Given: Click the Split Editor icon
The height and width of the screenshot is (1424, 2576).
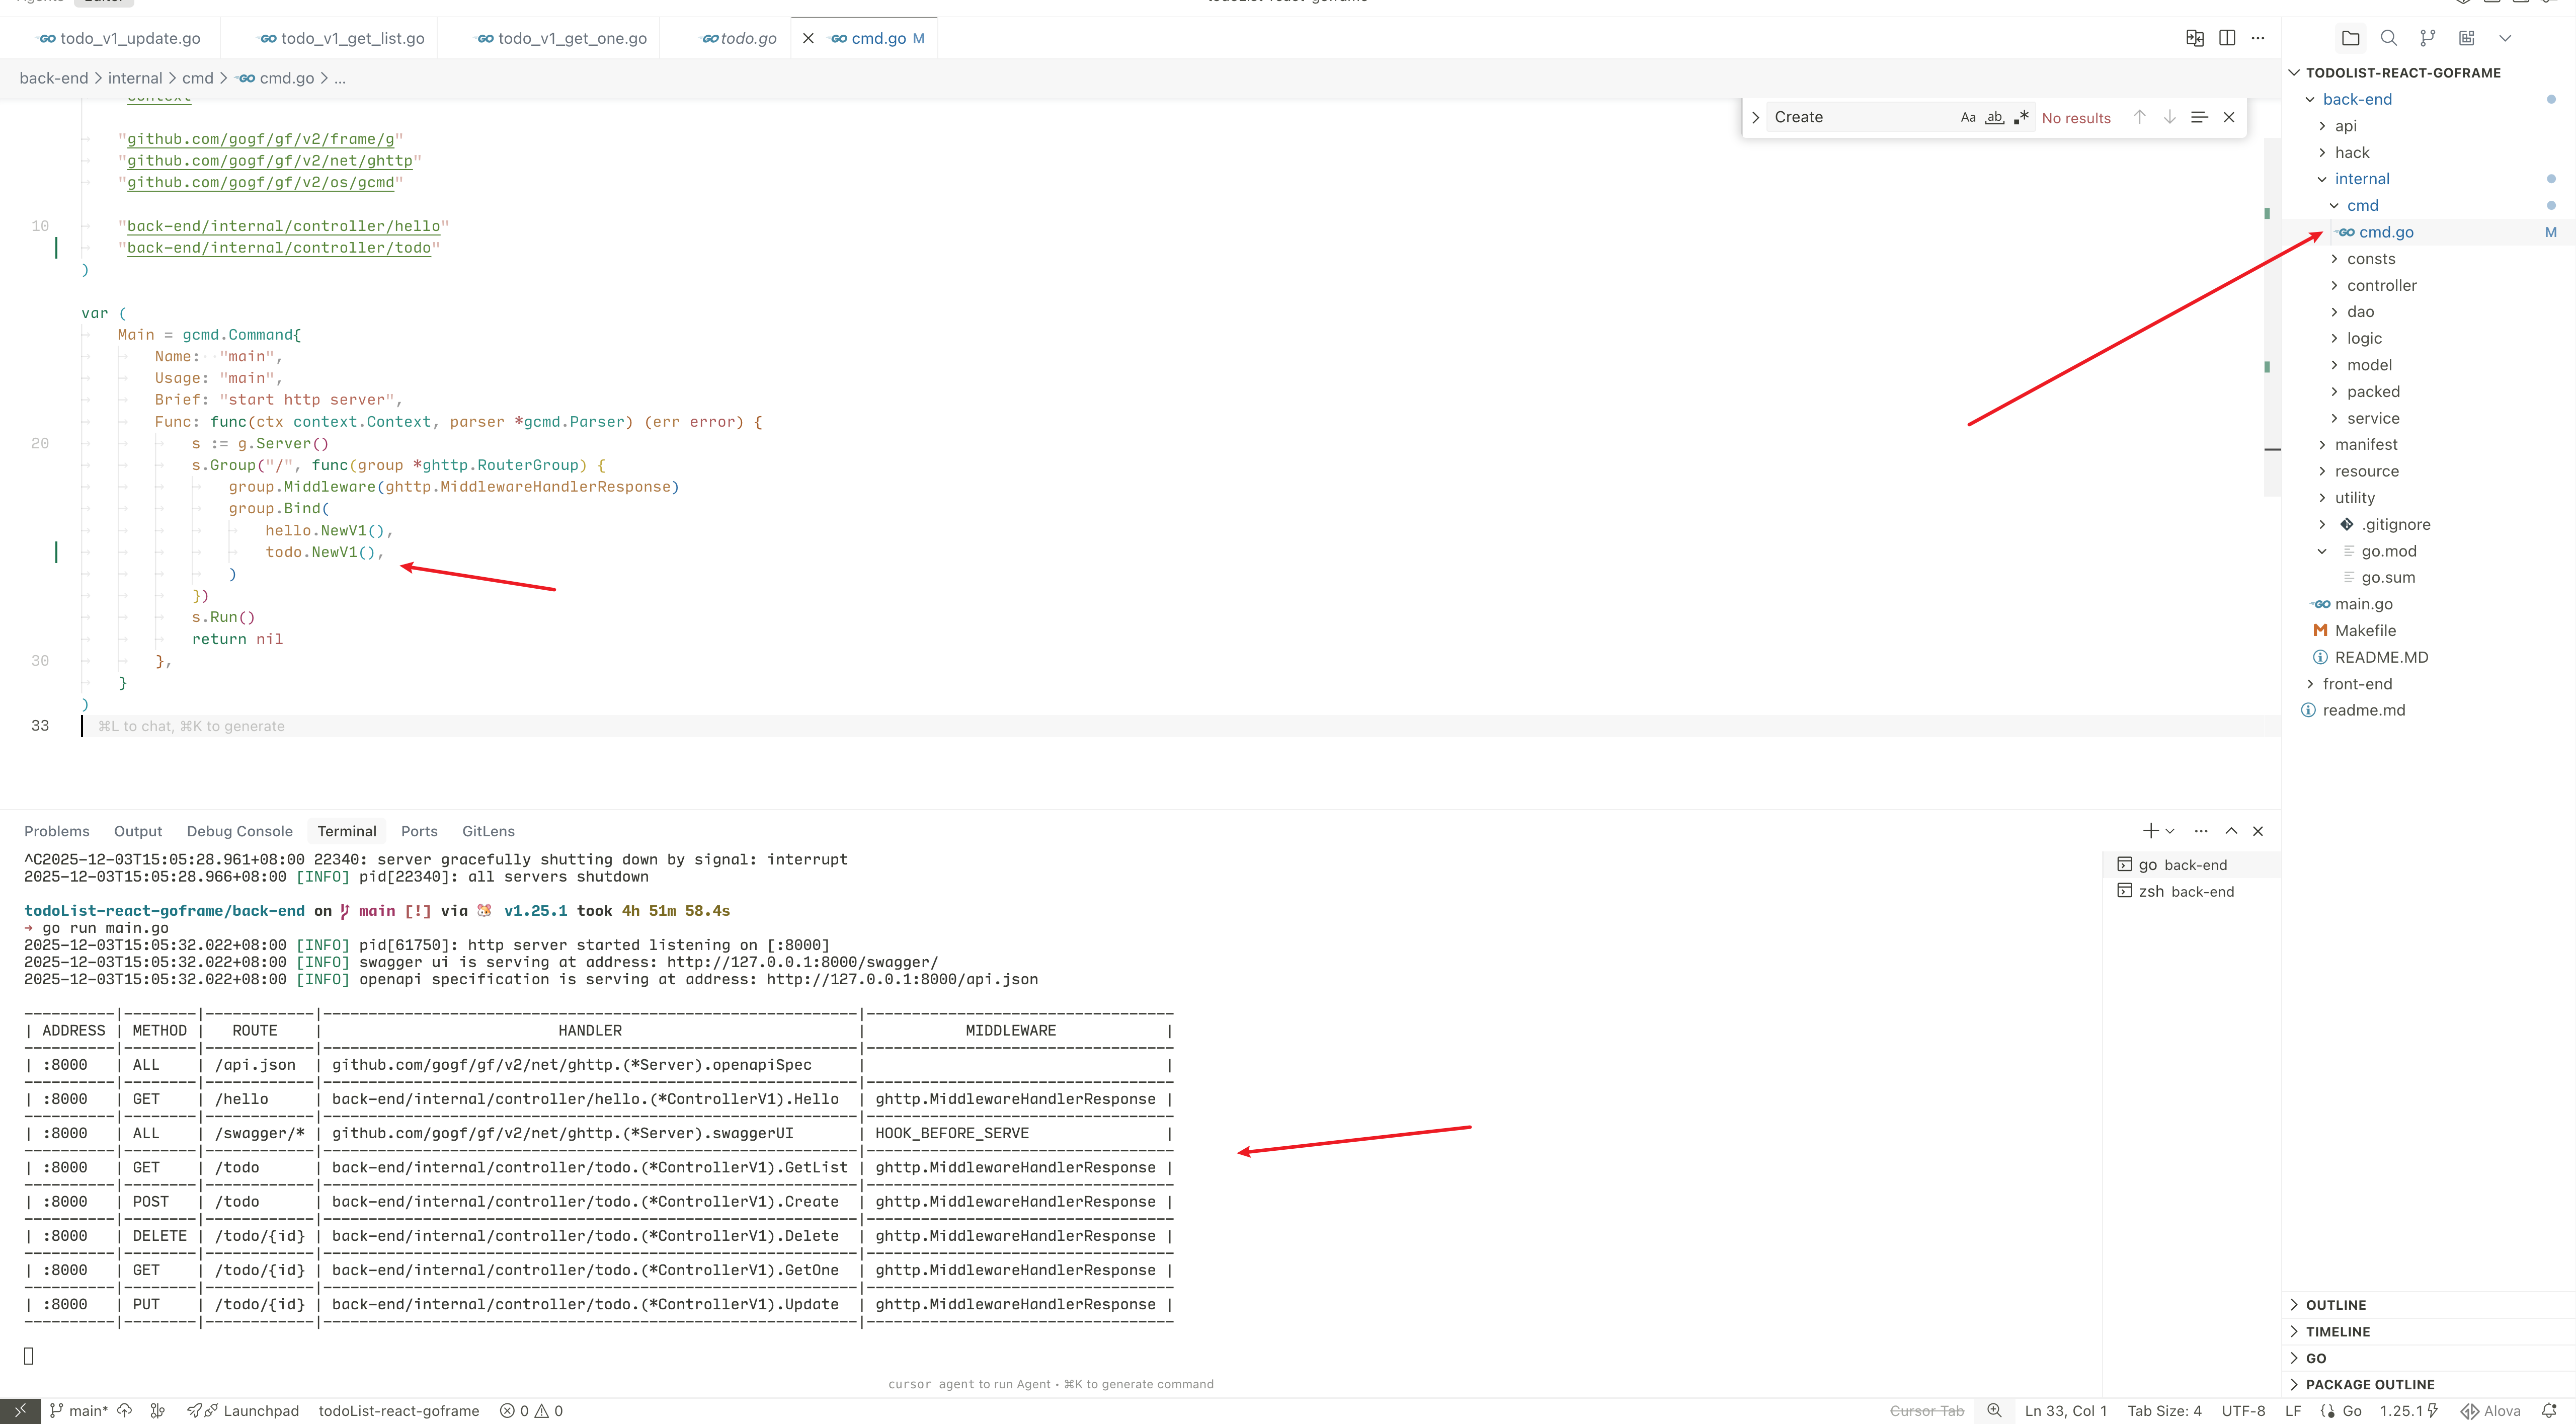Looking at the screenshot, I should (x=2227, y=38).
